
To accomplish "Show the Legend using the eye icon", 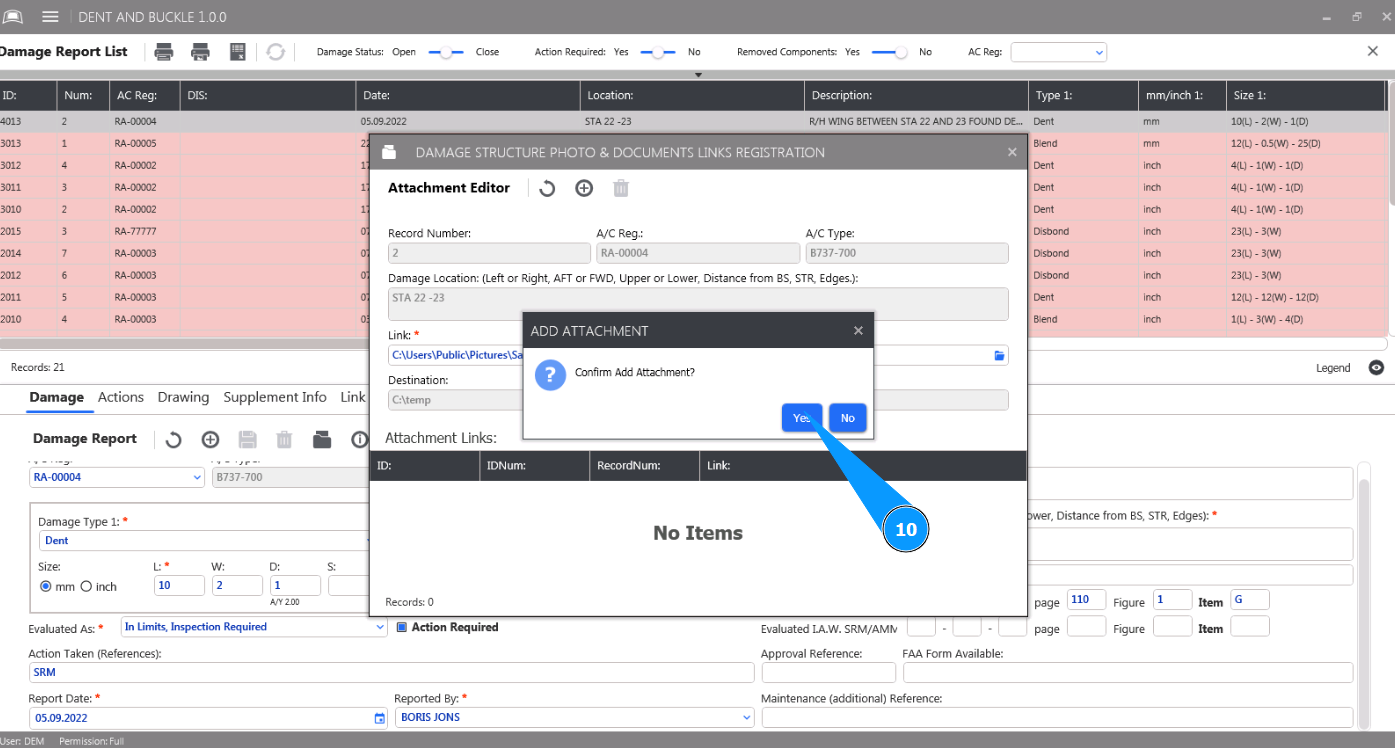I will (x=1376, y=368).
